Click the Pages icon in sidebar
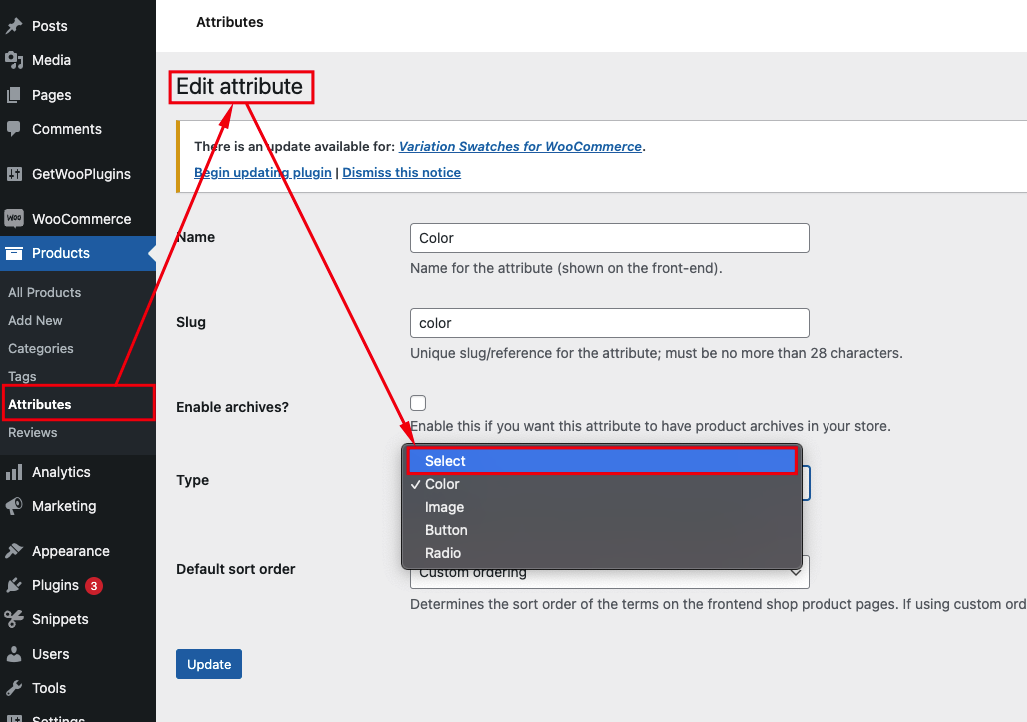The image size is (1027, 722). [x=14, y=95]
